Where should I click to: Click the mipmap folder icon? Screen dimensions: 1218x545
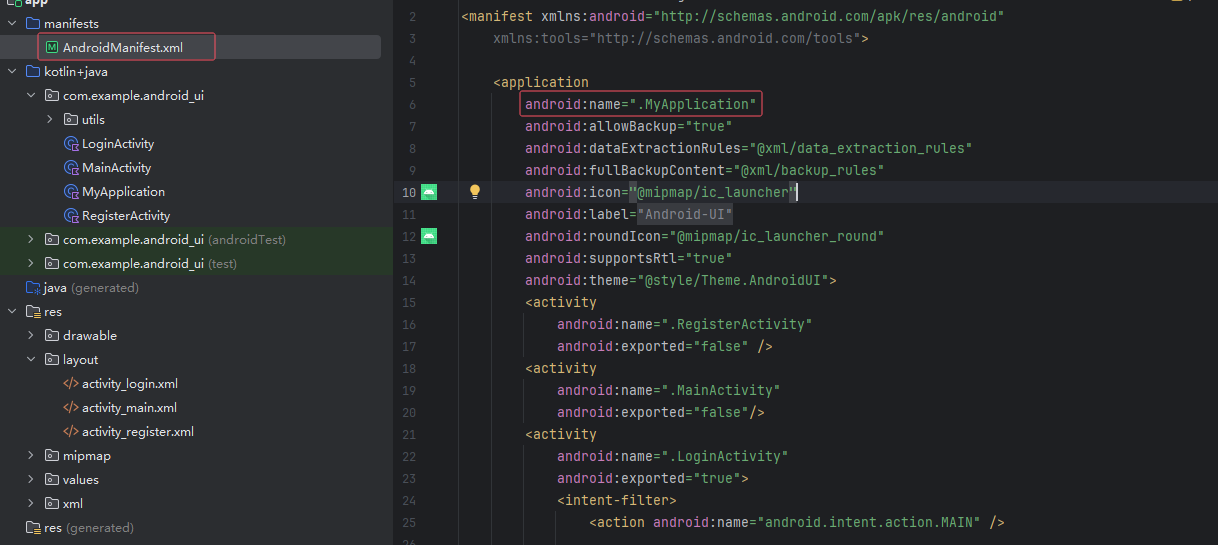click(x=52, y=456)
